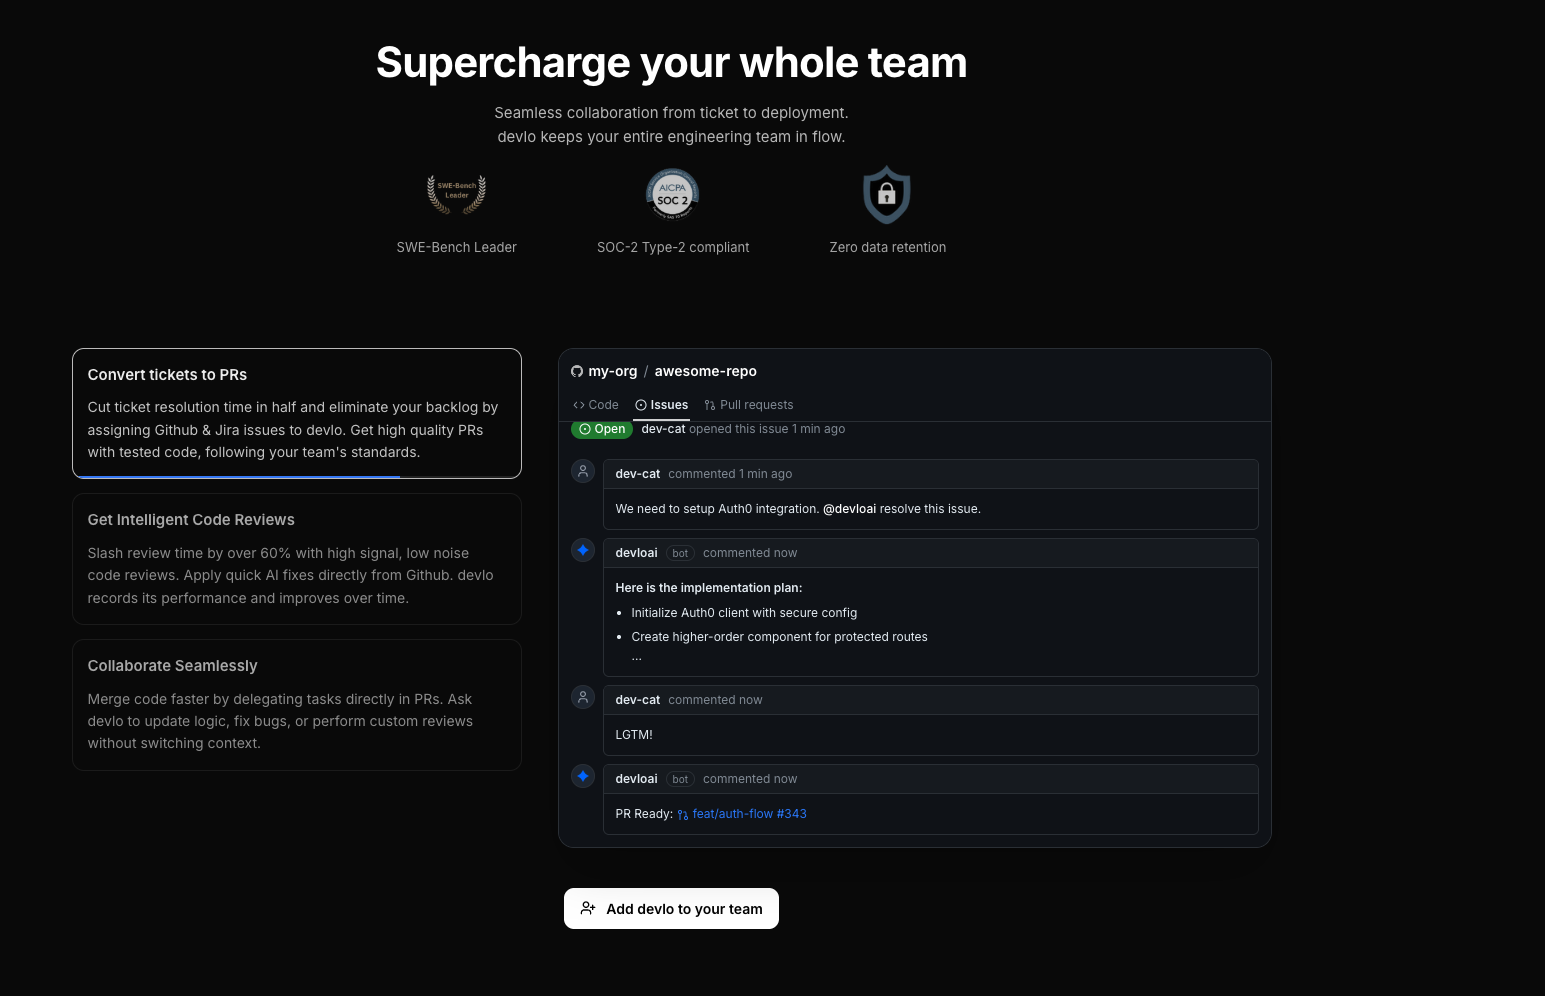Image resolution: width=1545 pixels, height=996 pixels.
Task: Expand the Get Intelligent Code Reviews card
Action: 297,559
